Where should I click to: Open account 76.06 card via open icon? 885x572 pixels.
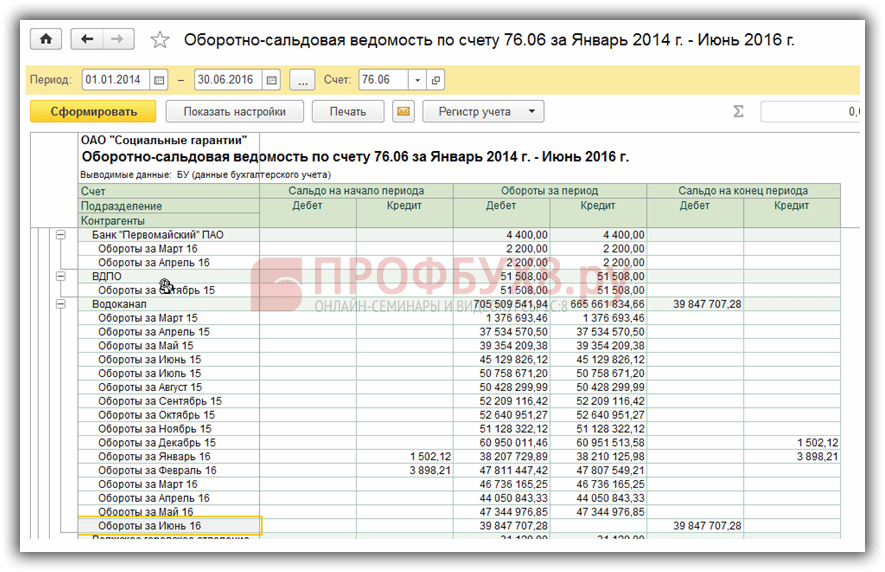[436, 80]
